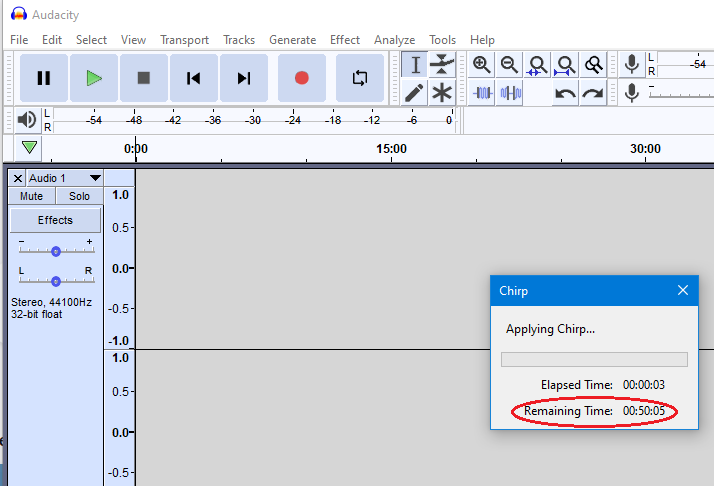The width and height of the screenshot is (714, 486).
Task: Pause playback with the Pause button
Action: click(x=44, y=78)
